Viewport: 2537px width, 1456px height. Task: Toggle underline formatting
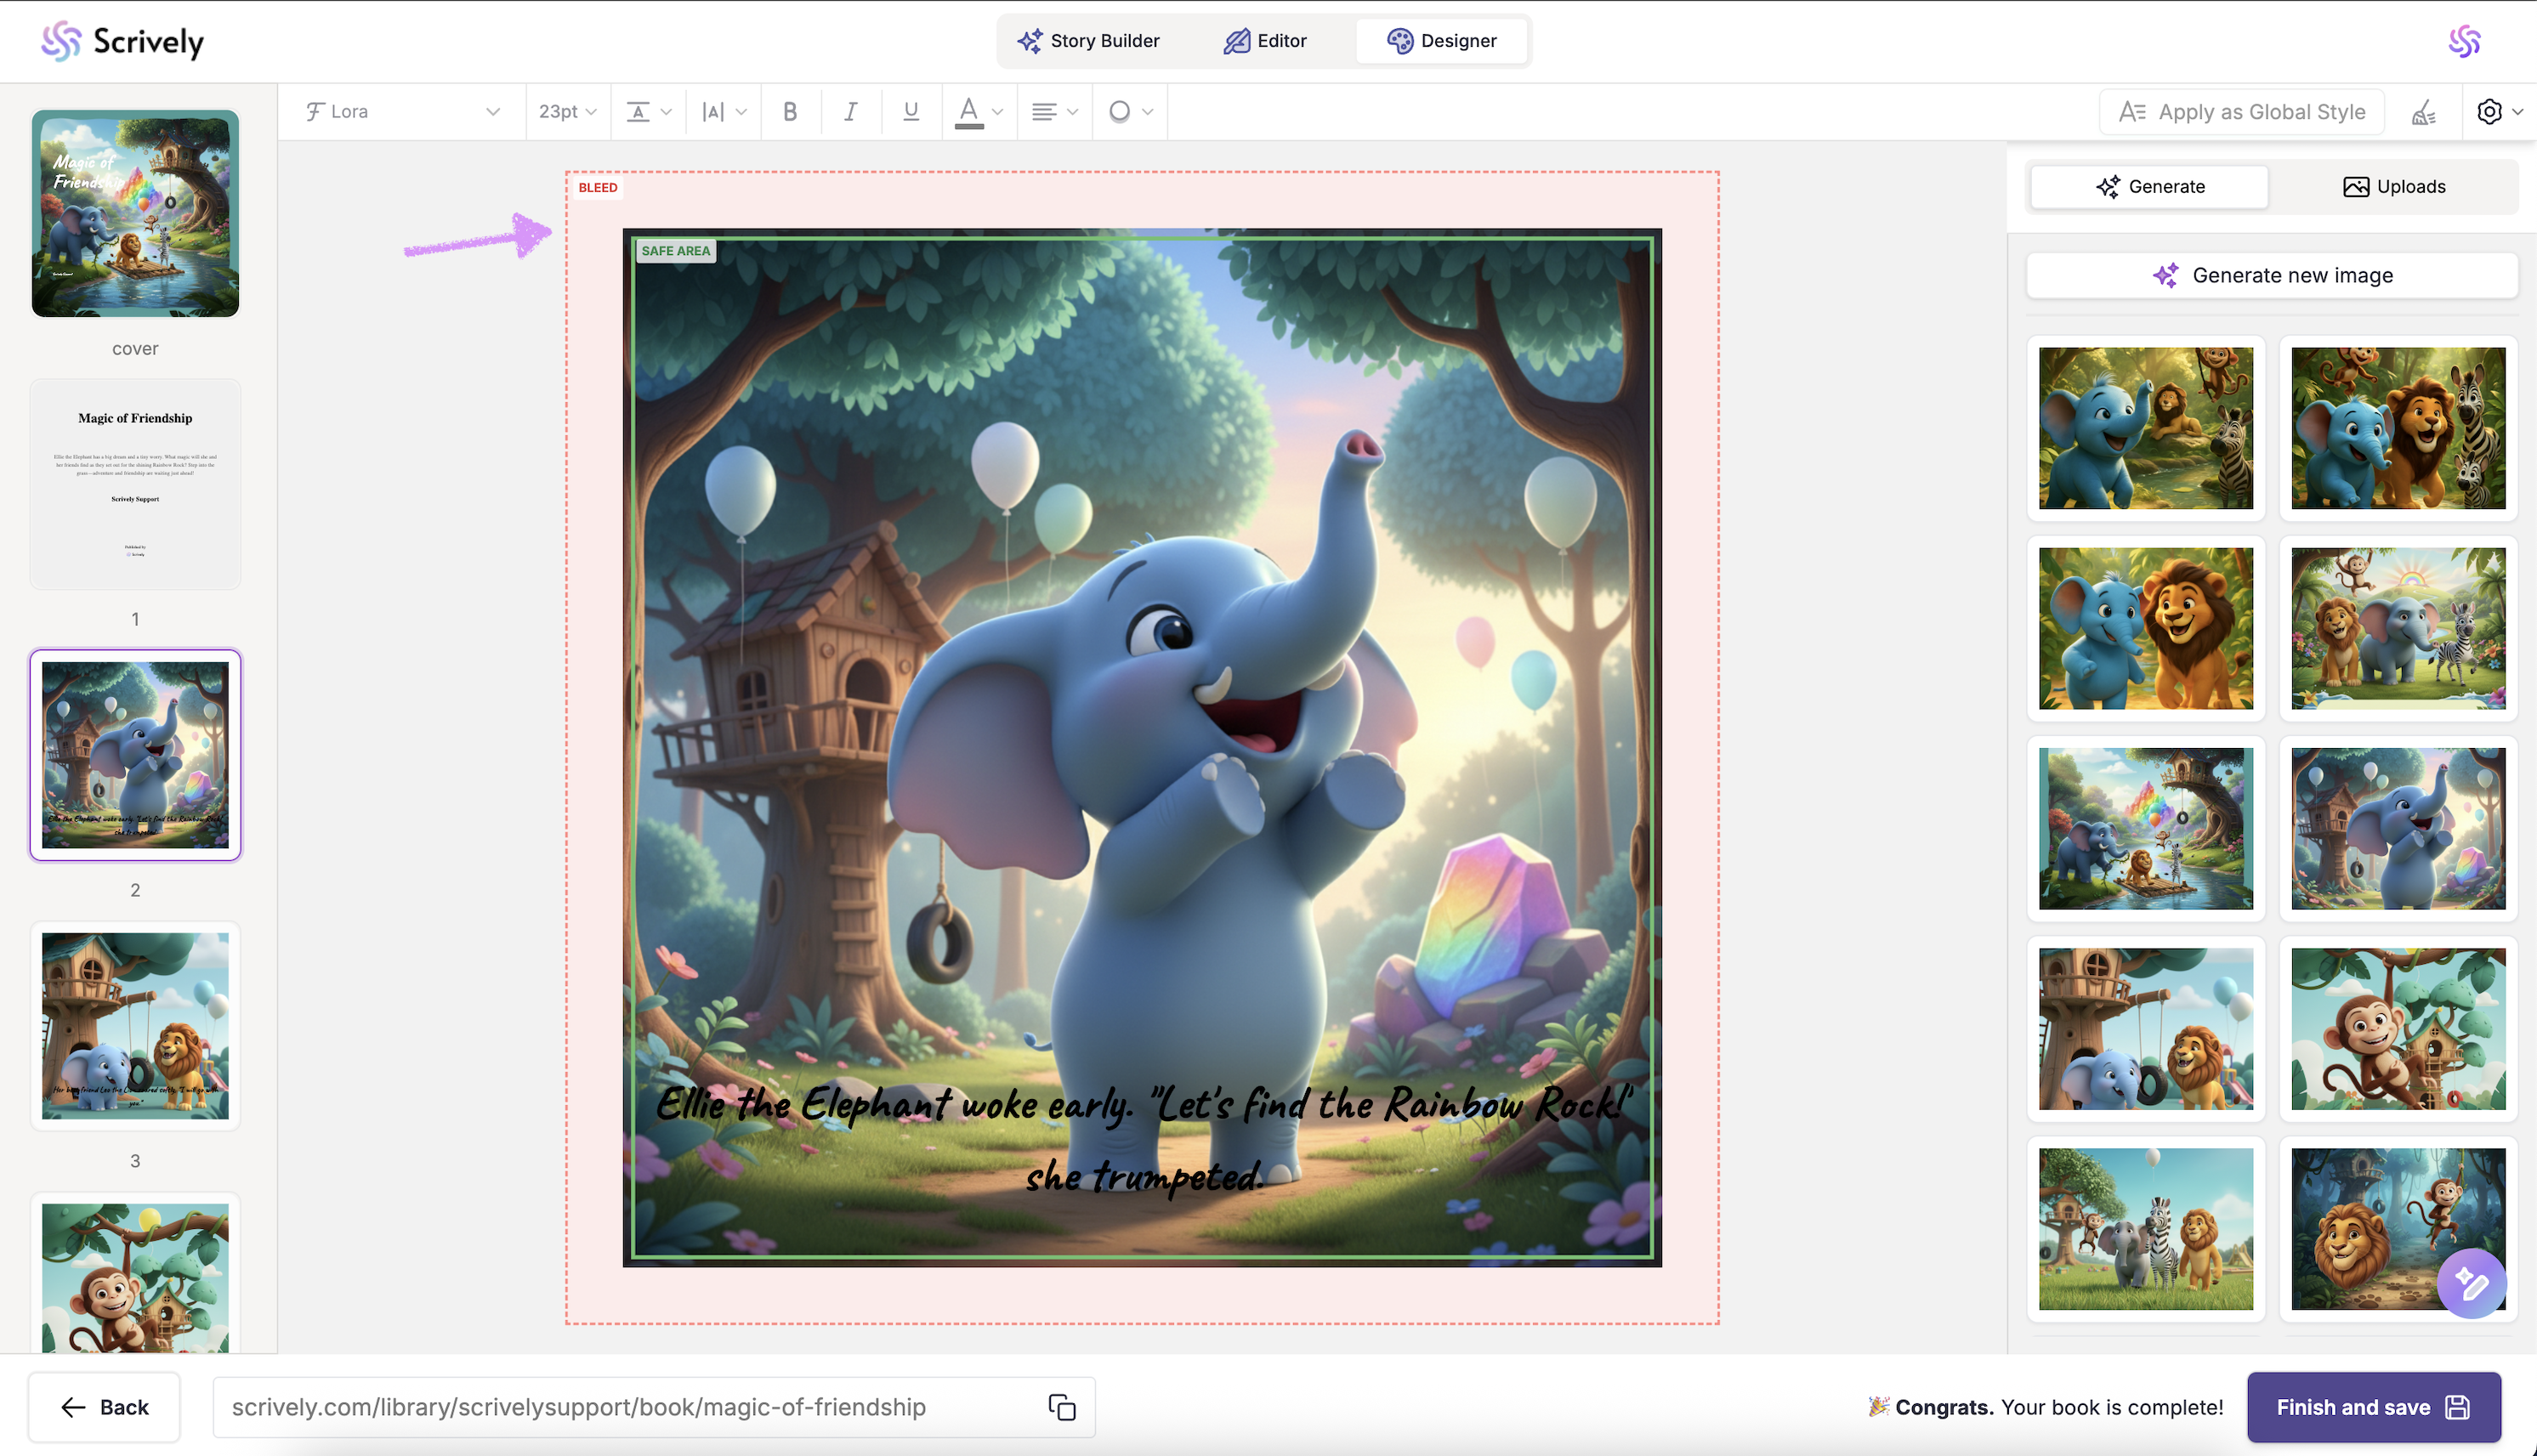click(910, 112)
